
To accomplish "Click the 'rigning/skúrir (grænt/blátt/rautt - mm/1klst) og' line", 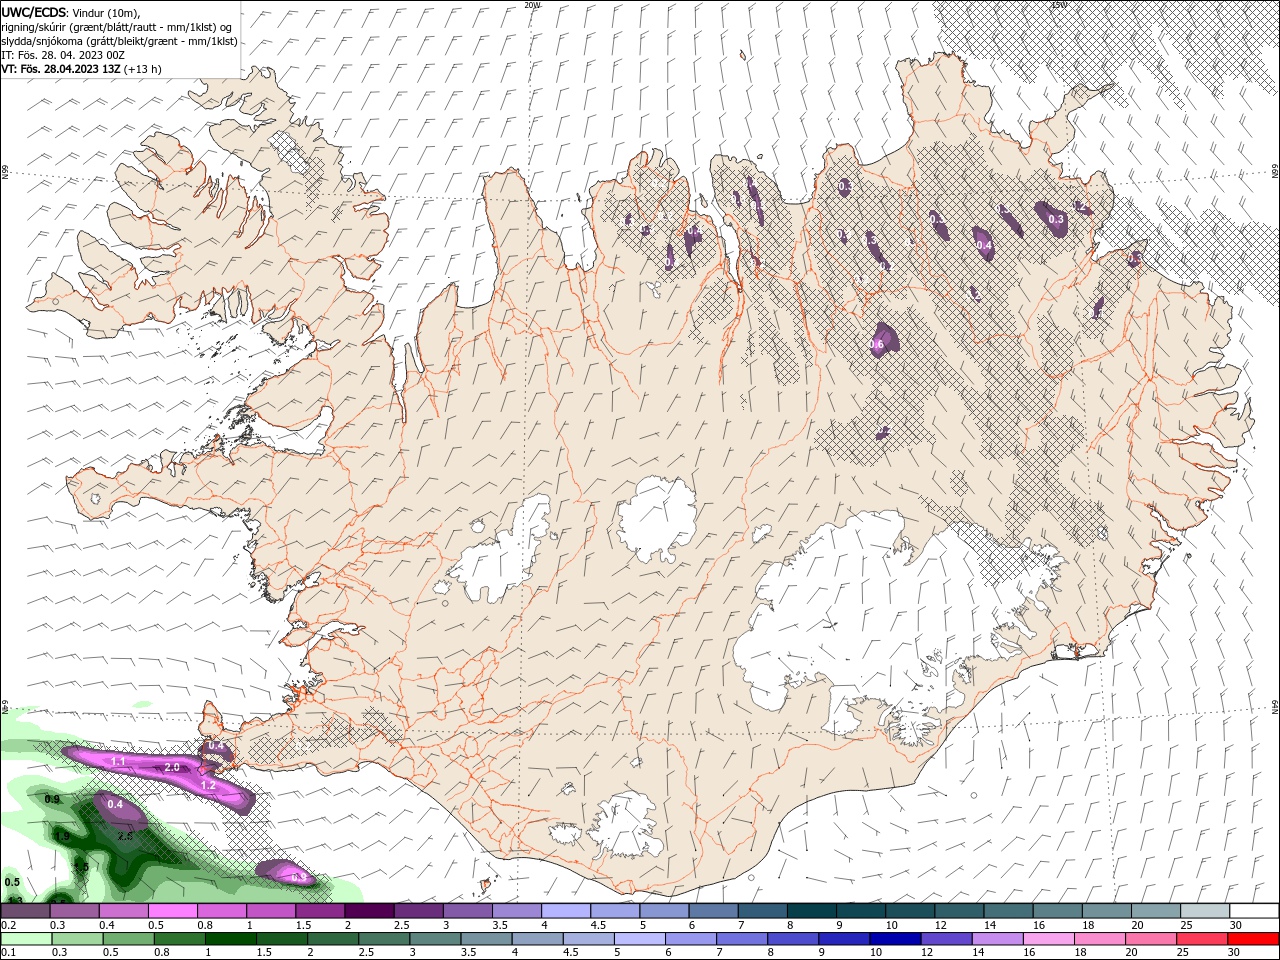I will click(117, 26).
